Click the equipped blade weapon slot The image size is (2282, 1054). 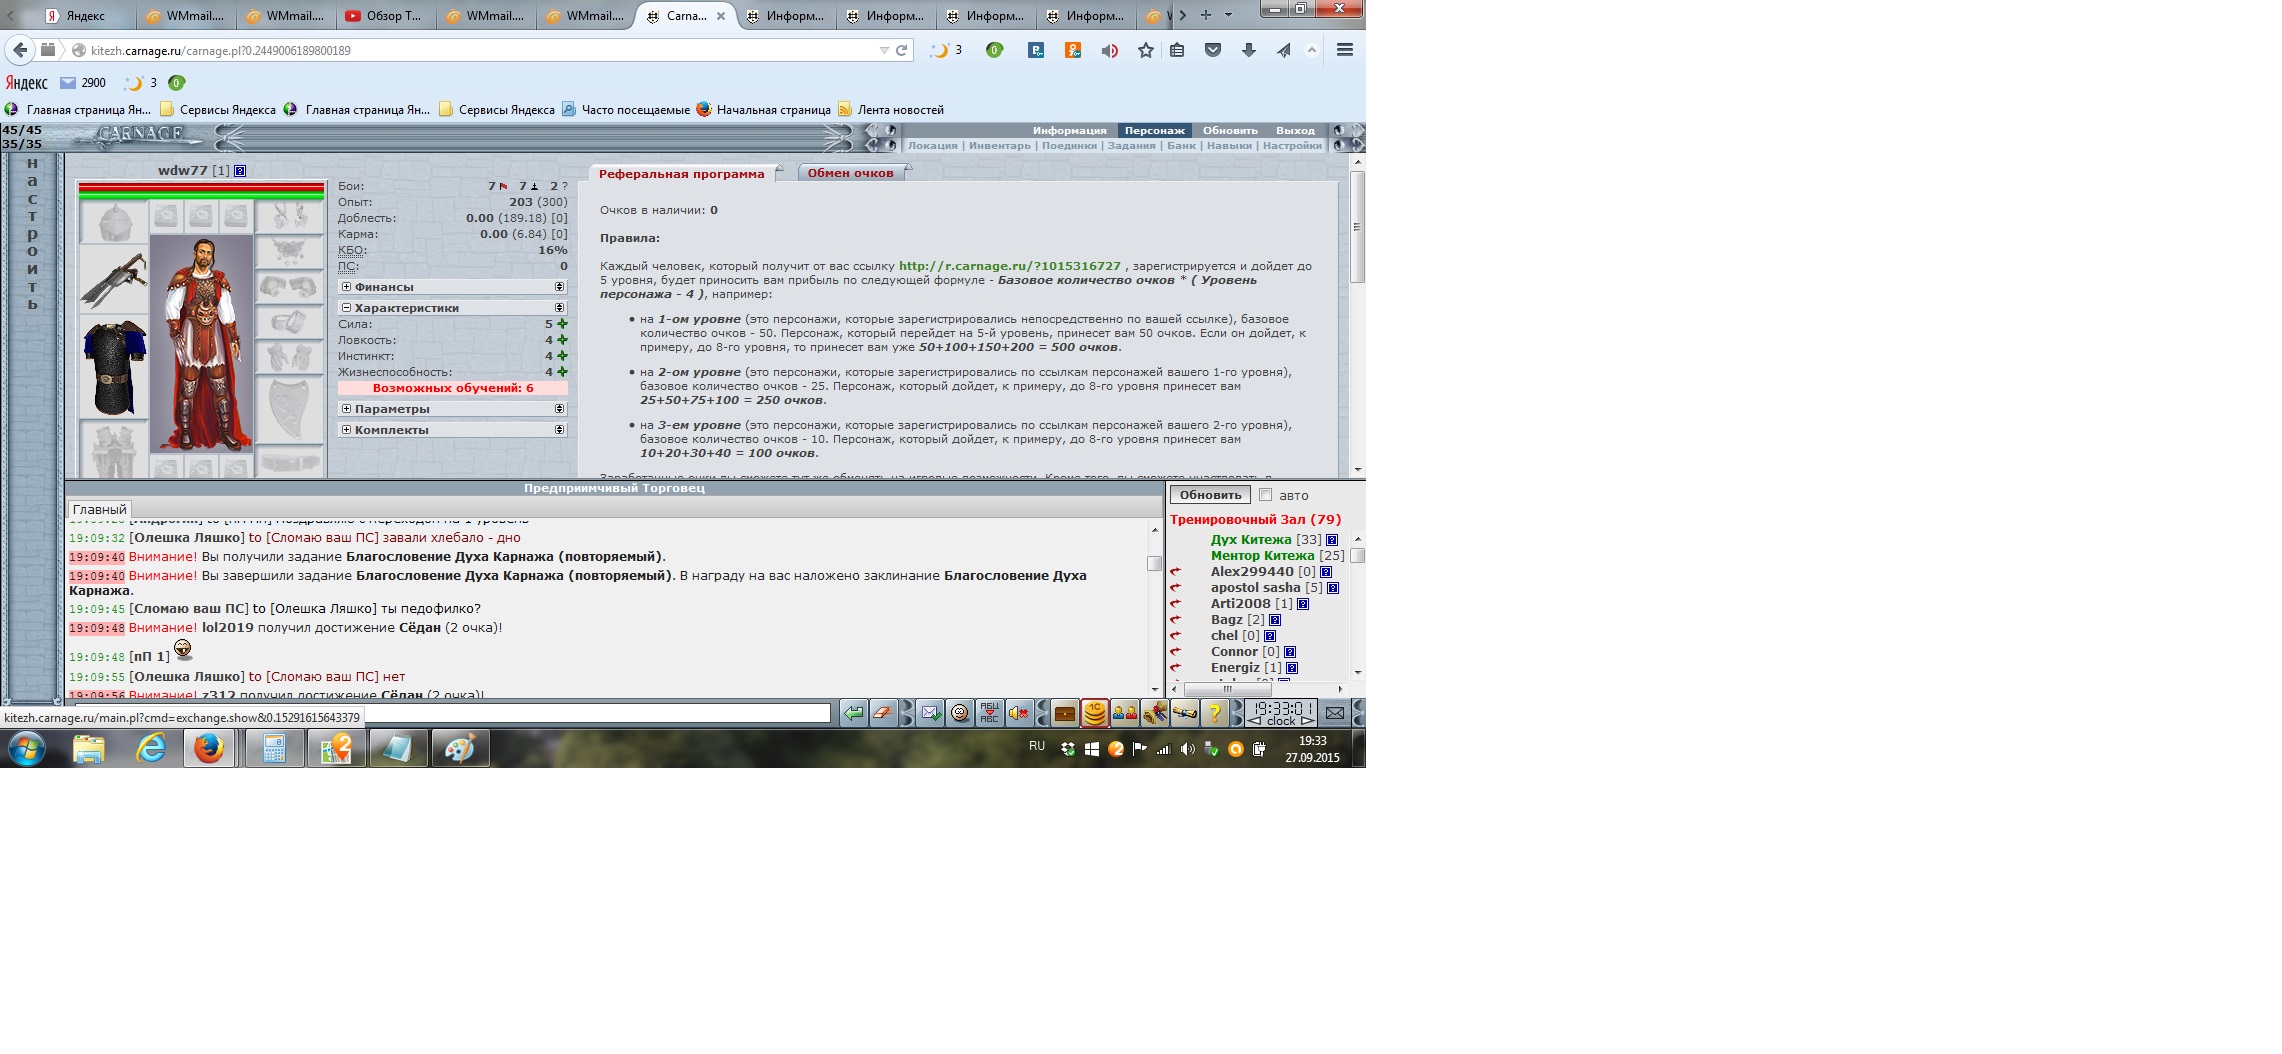pyautogui.click(x=114, y=280)
